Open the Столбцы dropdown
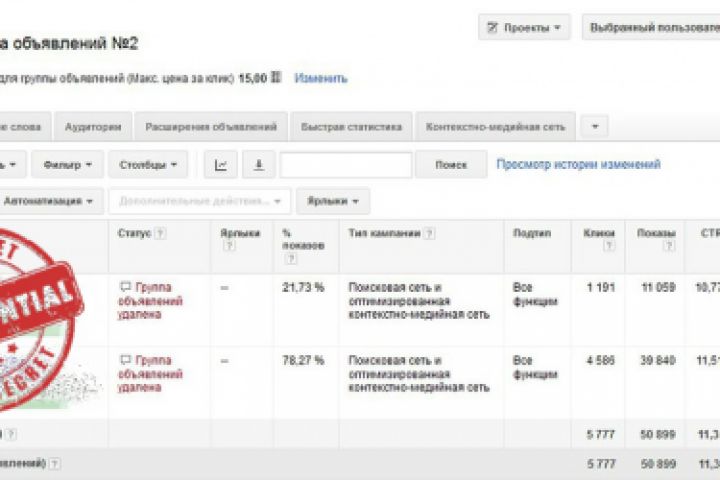 click(148, 164)
